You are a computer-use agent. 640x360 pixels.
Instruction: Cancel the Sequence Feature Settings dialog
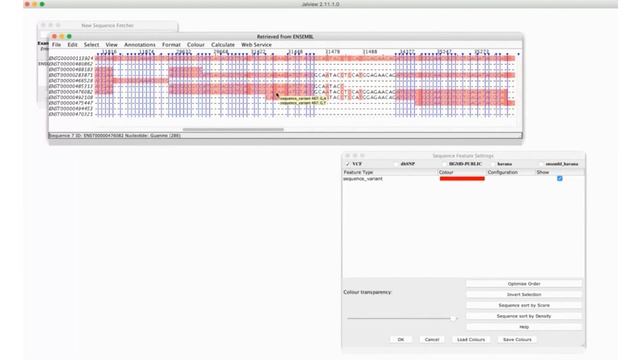click(432, 340)
